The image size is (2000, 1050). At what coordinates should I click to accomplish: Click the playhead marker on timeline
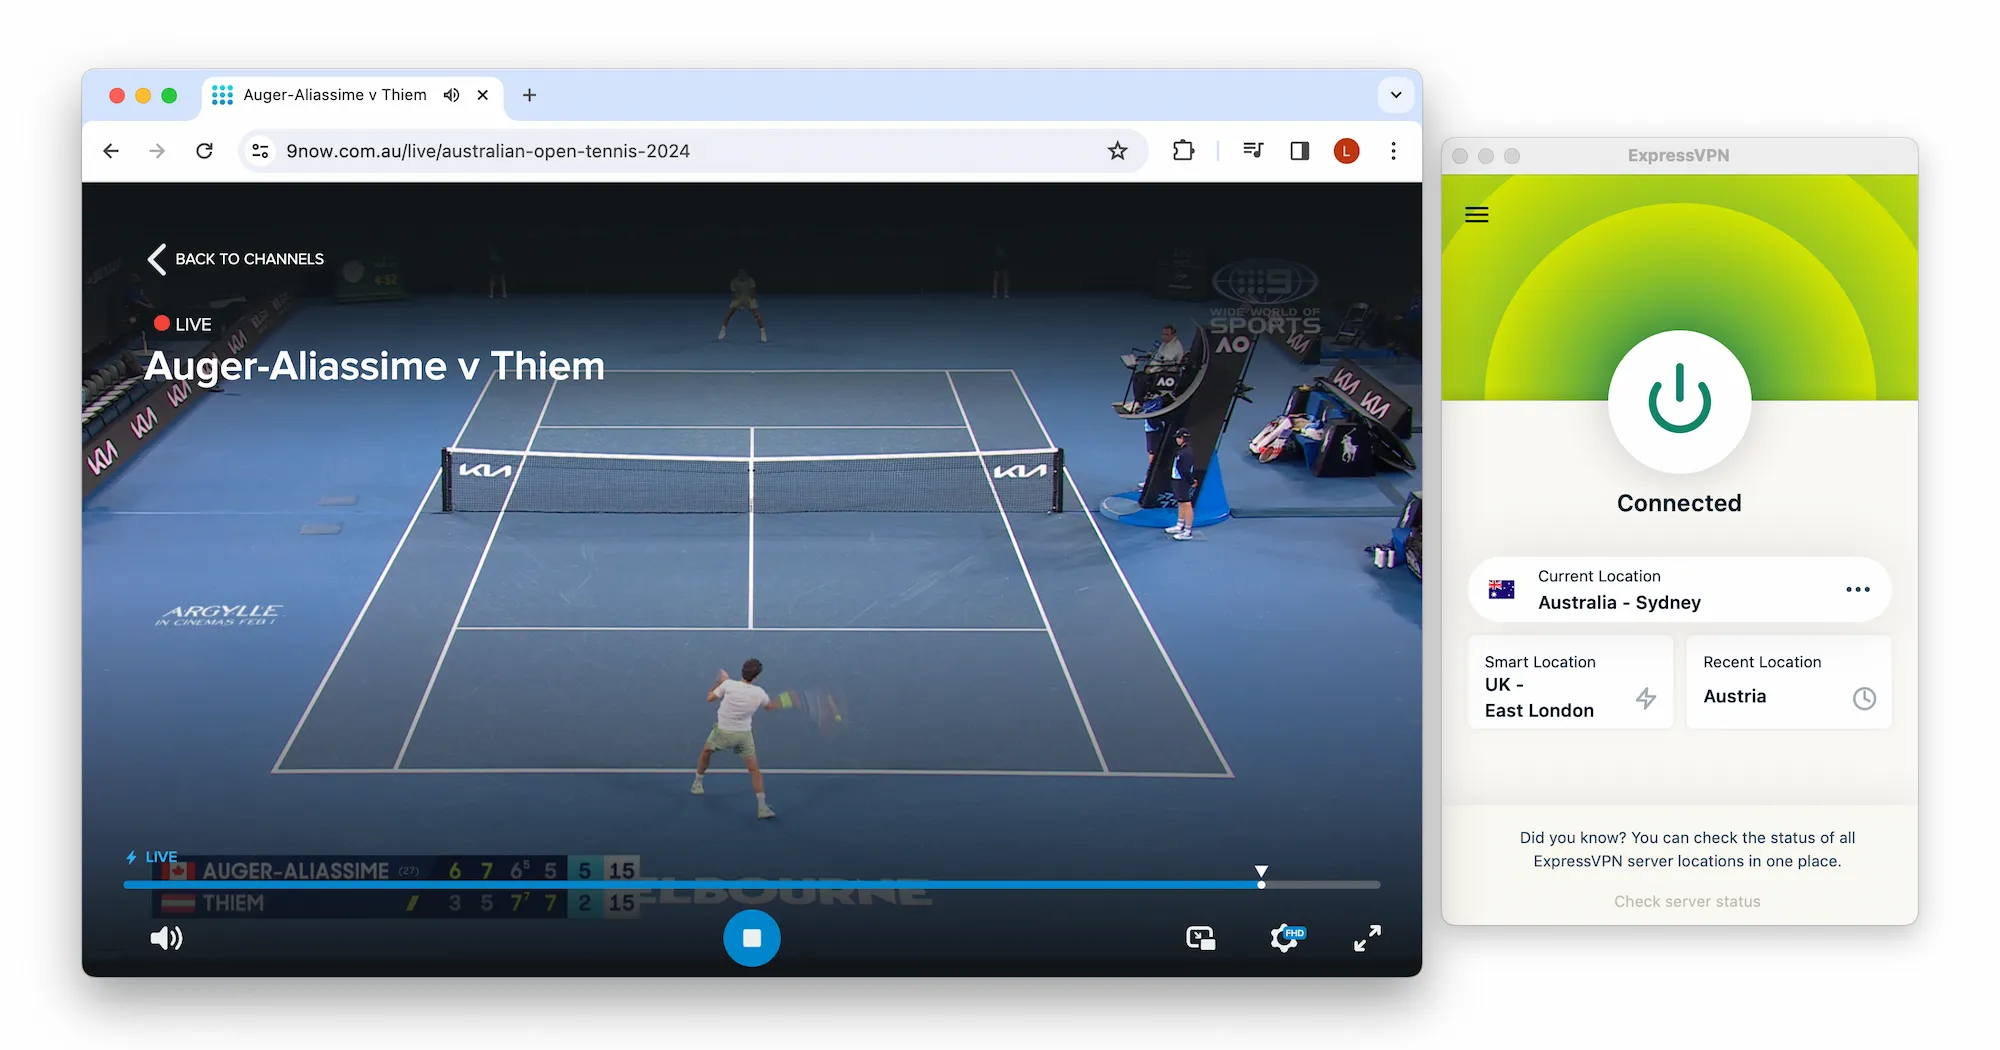[x=1261, y=878]
